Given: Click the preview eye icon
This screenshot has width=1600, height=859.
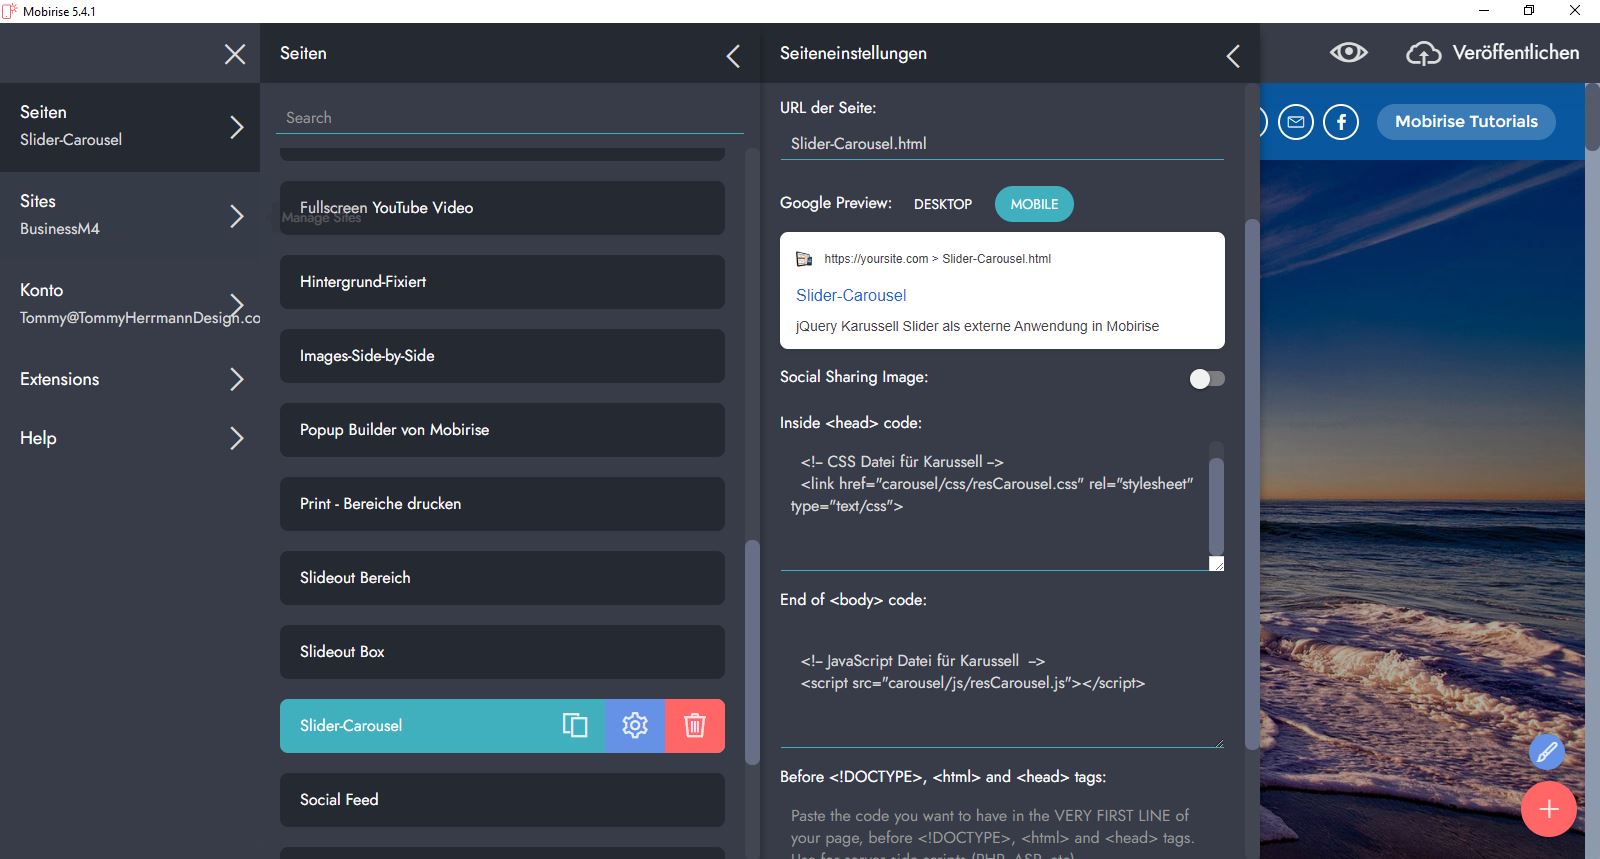Looking at the screenshot, I should pos(1348,53).
